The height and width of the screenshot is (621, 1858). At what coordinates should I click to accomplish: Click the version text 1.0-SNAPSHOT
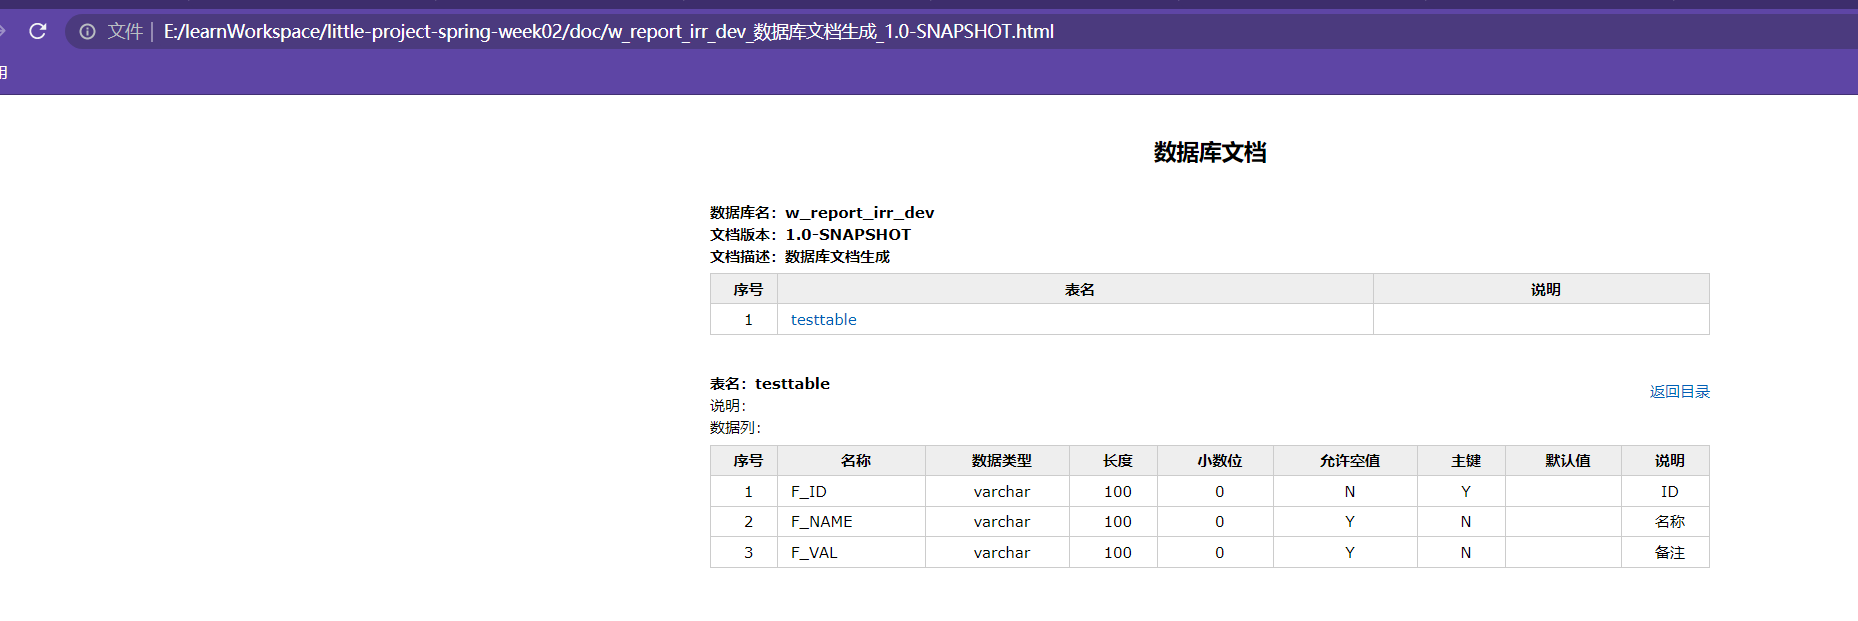(x=848, y=234)
